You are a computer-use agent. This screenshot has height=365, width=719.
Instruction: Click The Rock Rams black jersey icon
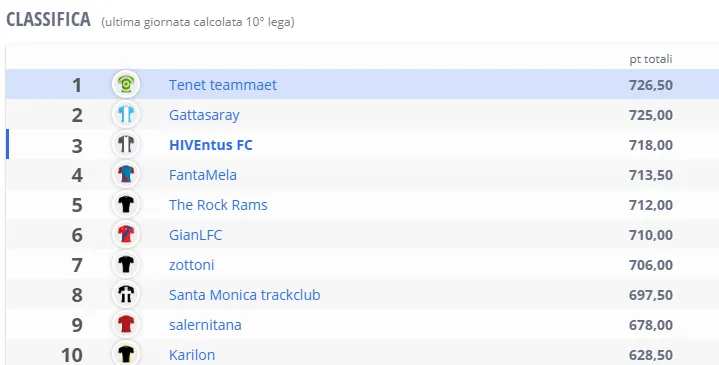coord(126,205)
